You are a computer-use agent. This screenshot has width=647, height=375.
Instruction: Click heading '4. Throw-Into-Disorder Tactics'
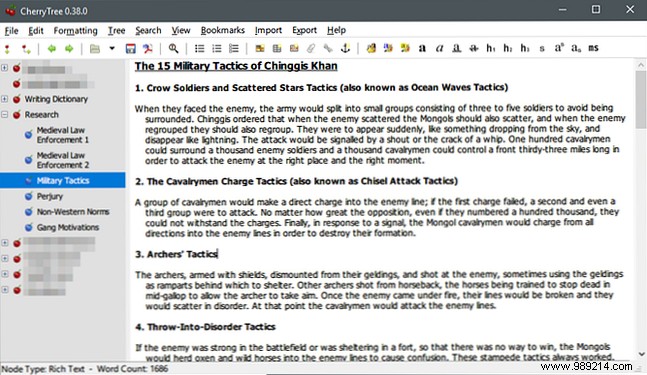coord(205,327)
